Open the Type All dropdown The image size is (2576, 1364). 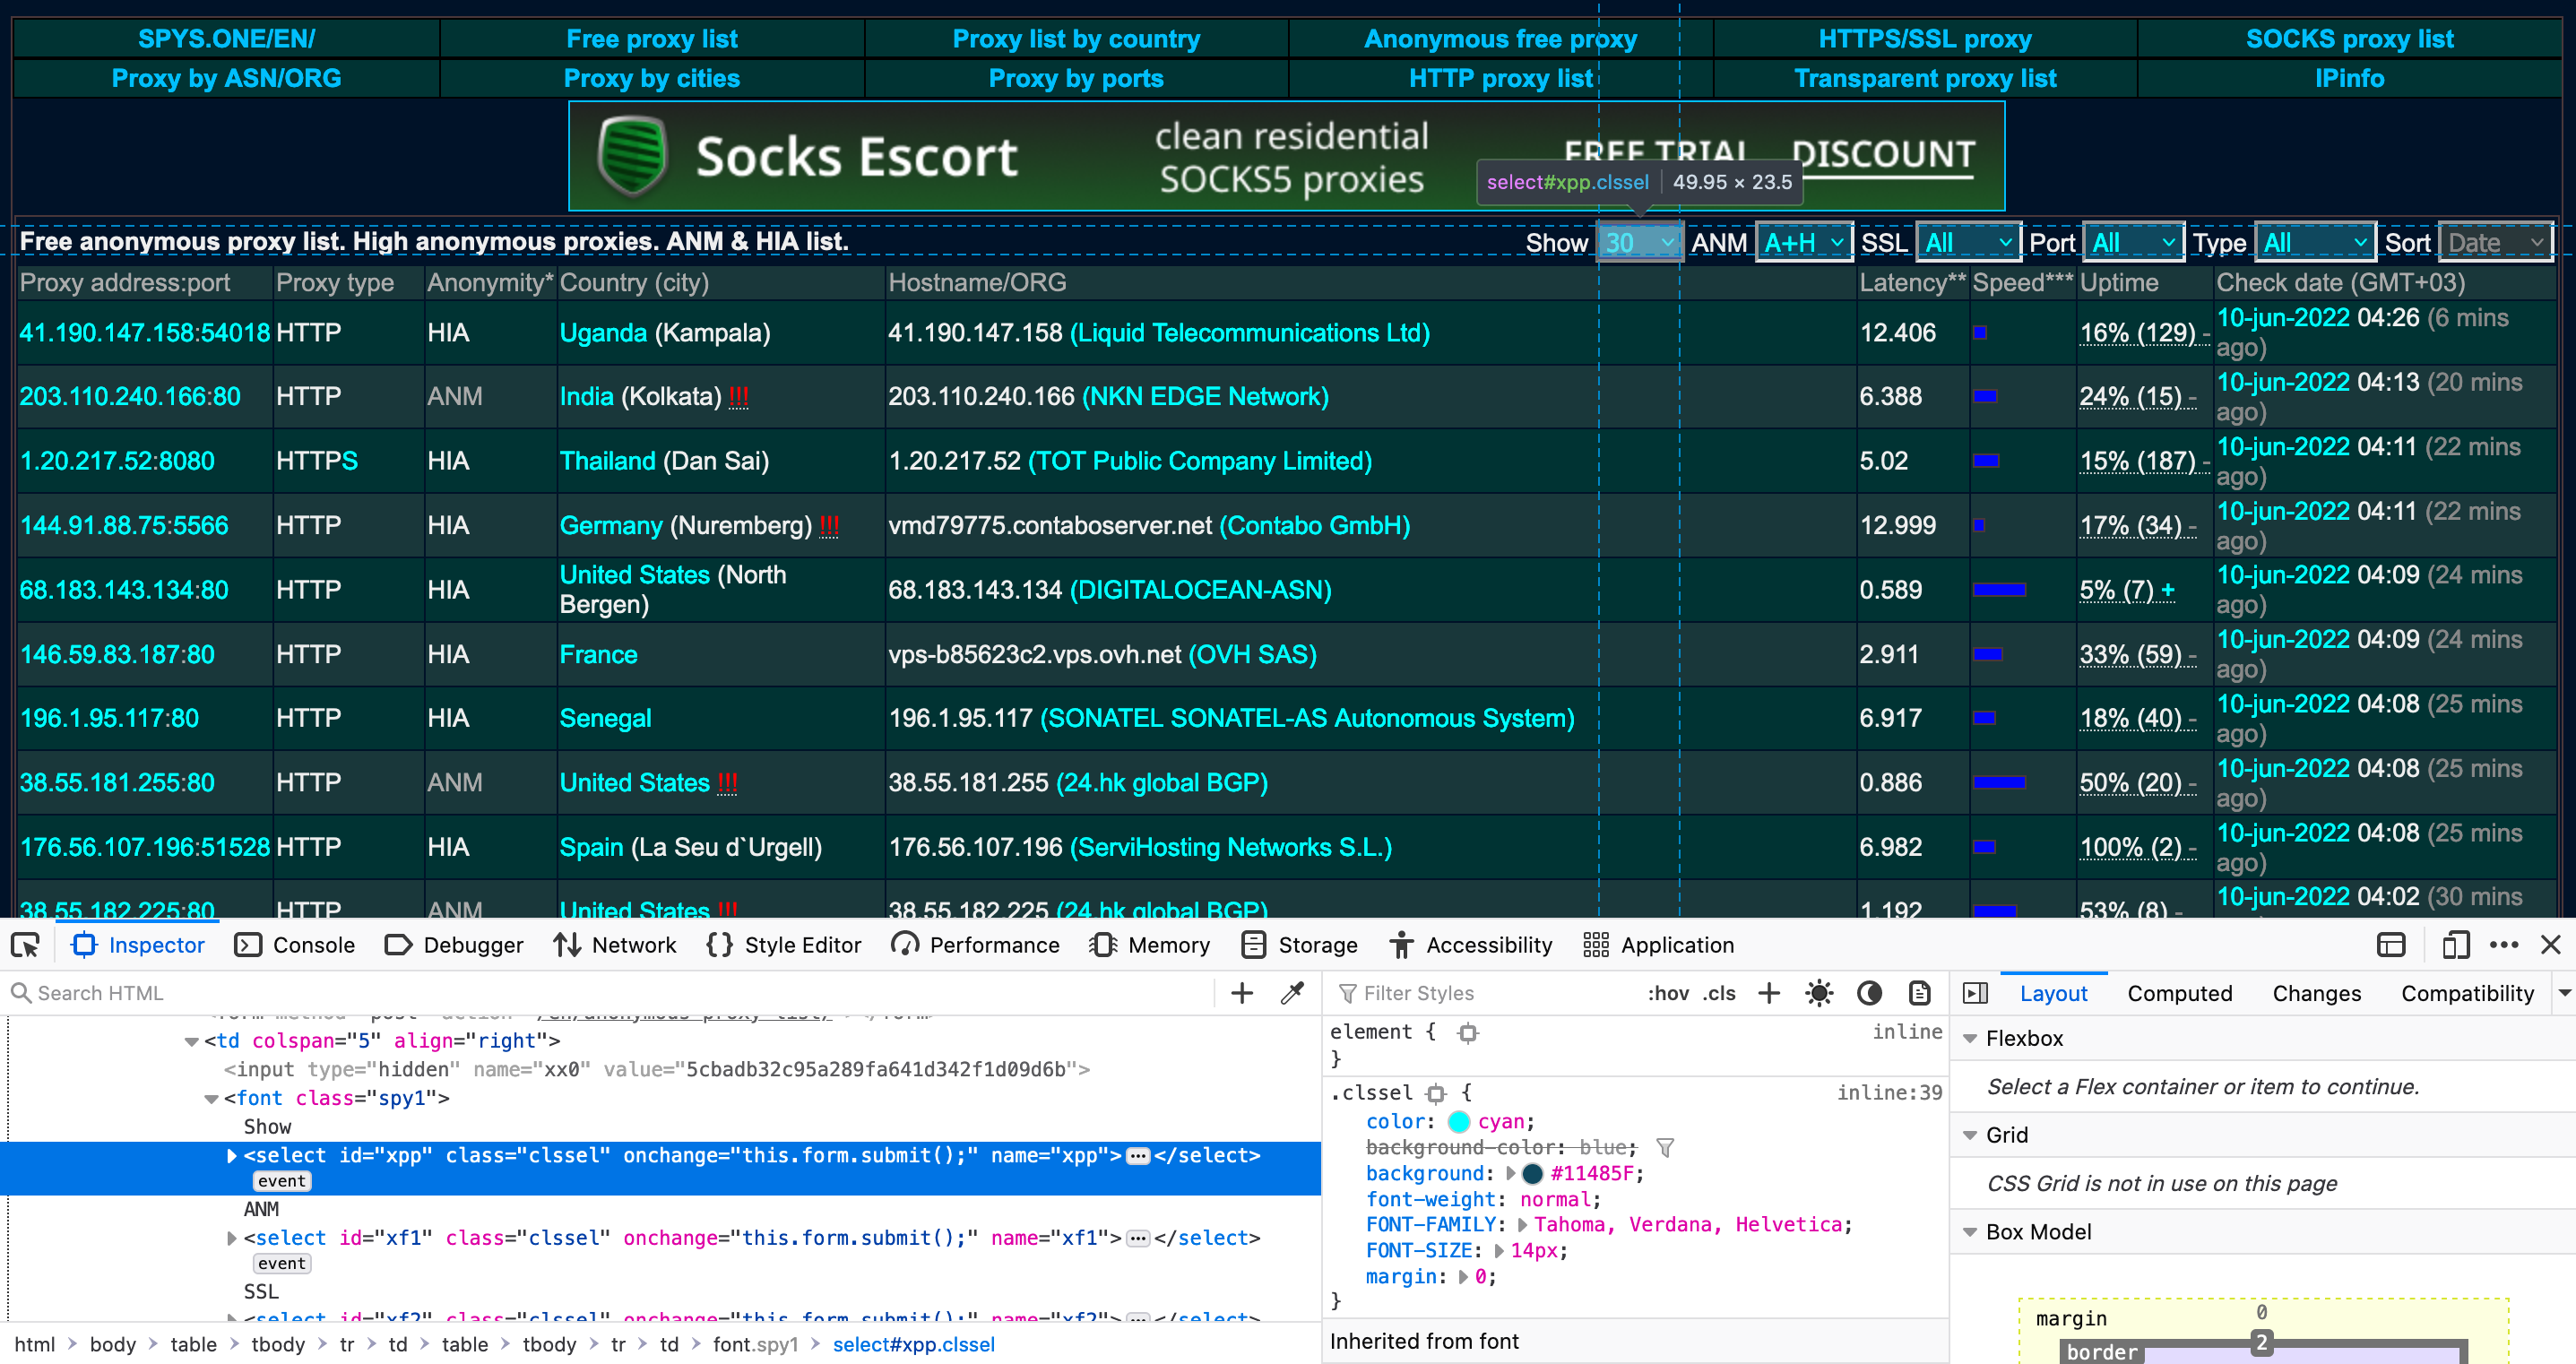point(2316,242)
